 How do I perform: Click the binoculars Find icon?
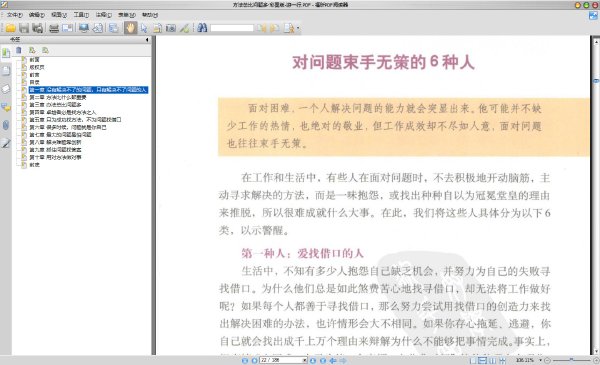(202, 28)
